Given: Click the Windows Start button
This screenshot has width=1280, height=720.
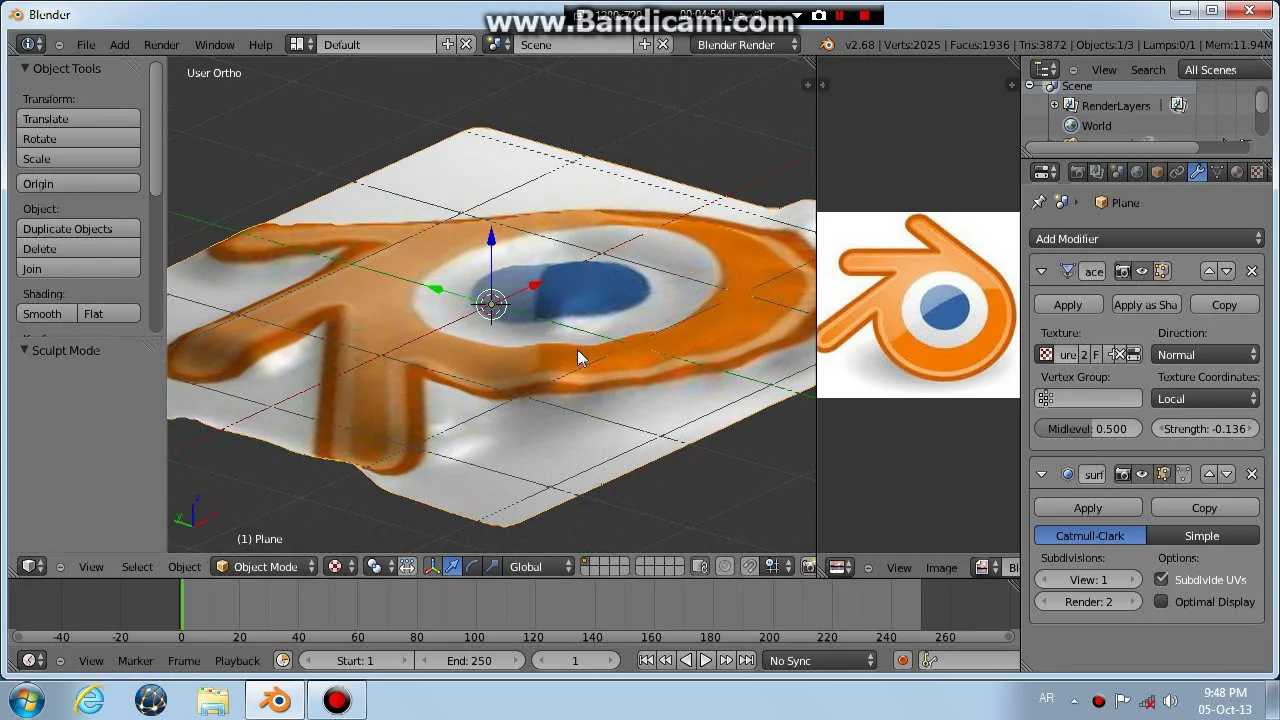Looking at the screenshot, I should [27, 700].
